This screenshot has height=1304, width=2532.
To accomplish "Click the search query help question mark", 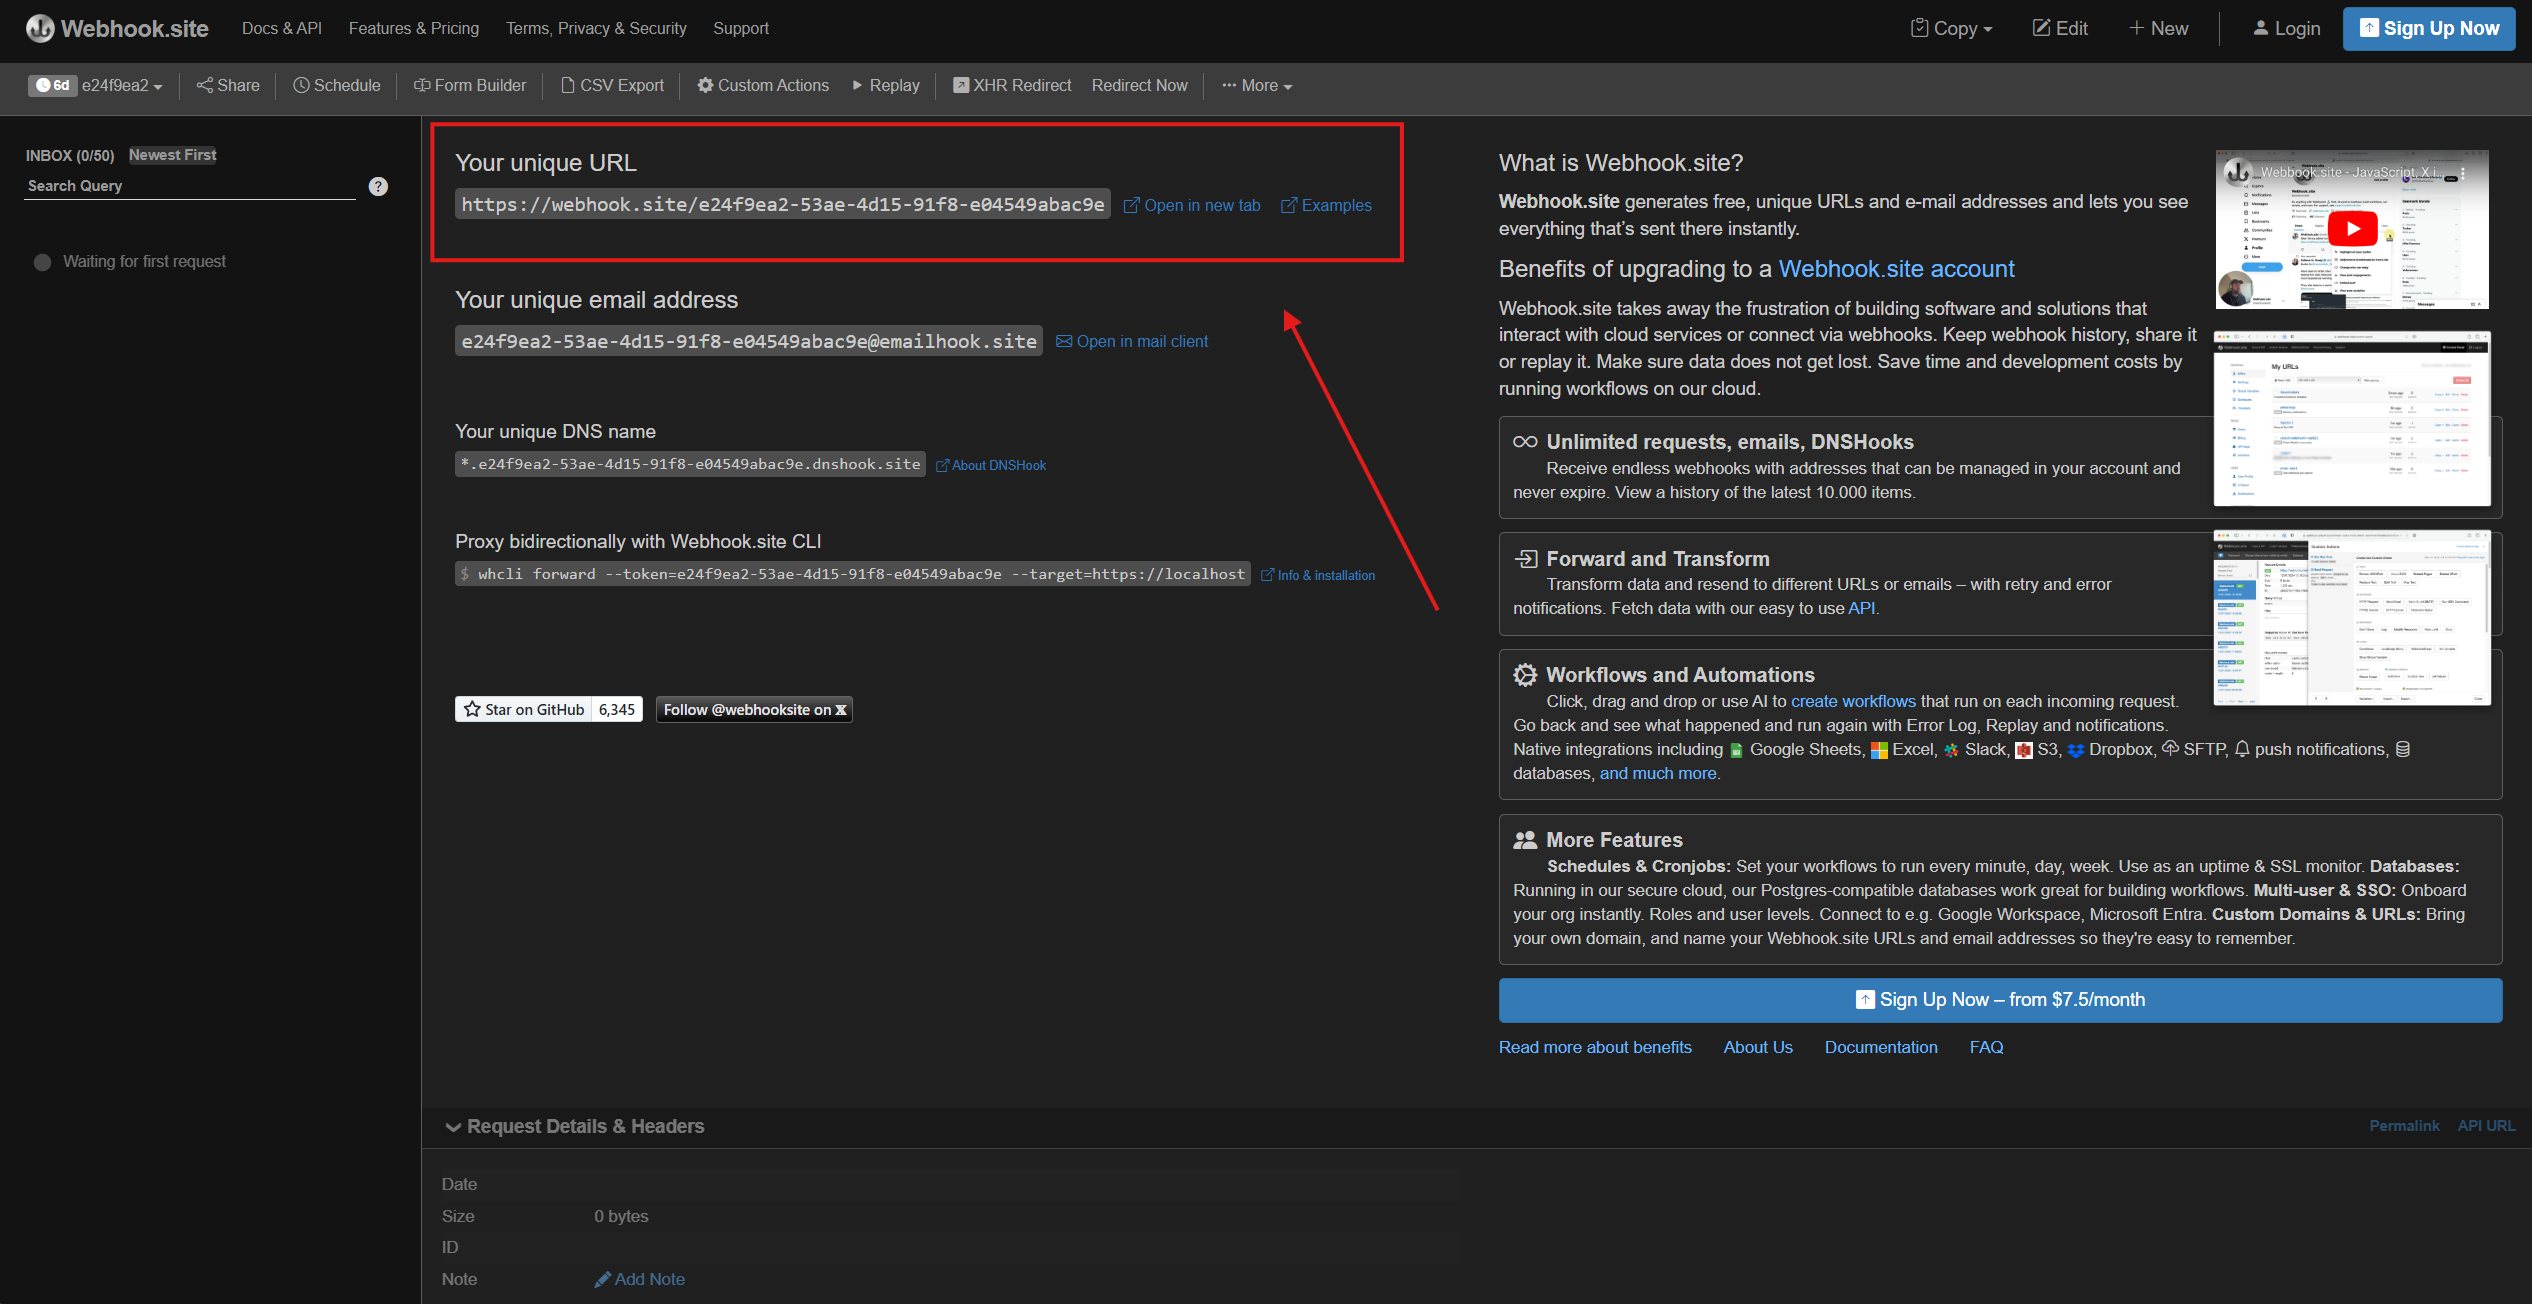I will (x=377, y=186).
